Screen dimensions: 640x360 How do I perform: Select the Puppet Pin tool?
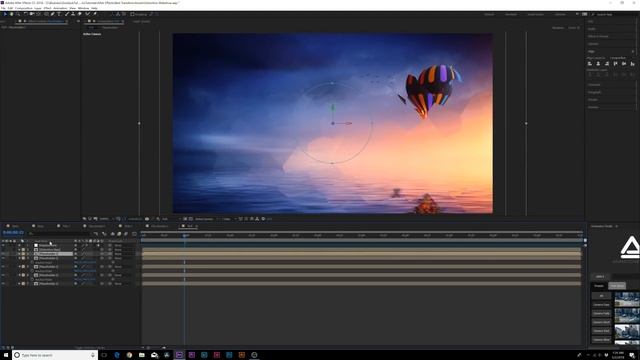95,14
